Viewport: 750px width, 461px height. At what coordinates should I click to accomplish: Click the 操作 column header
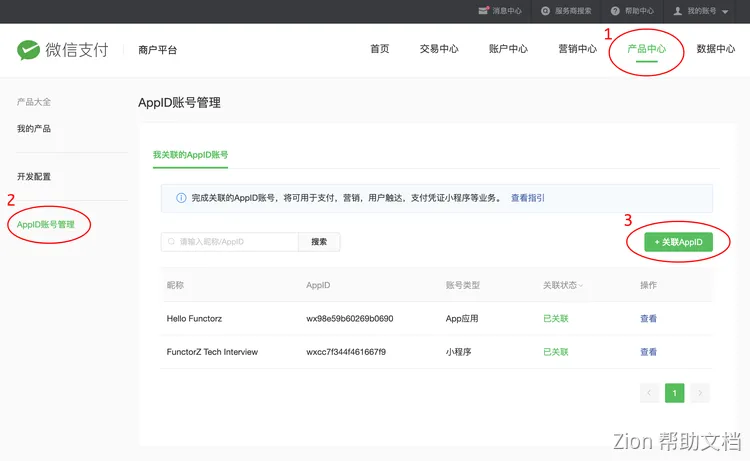648,285
